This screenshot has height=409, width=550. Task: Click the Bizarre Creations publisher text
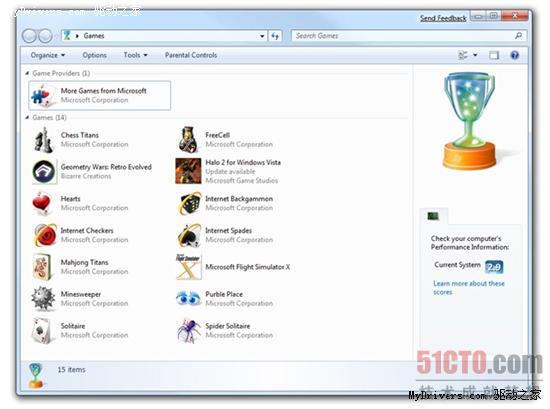point(86,176)
